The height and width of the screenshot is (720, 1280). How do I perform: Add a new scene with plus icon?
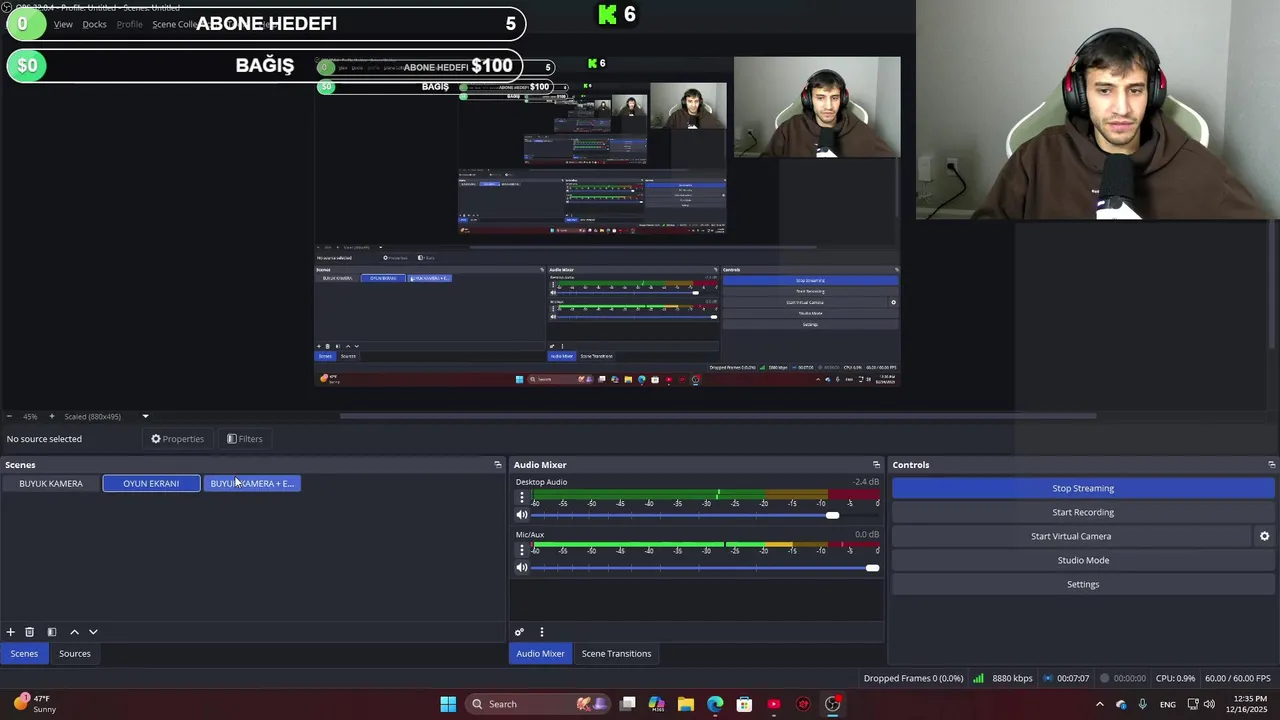(x=10, y=632)
